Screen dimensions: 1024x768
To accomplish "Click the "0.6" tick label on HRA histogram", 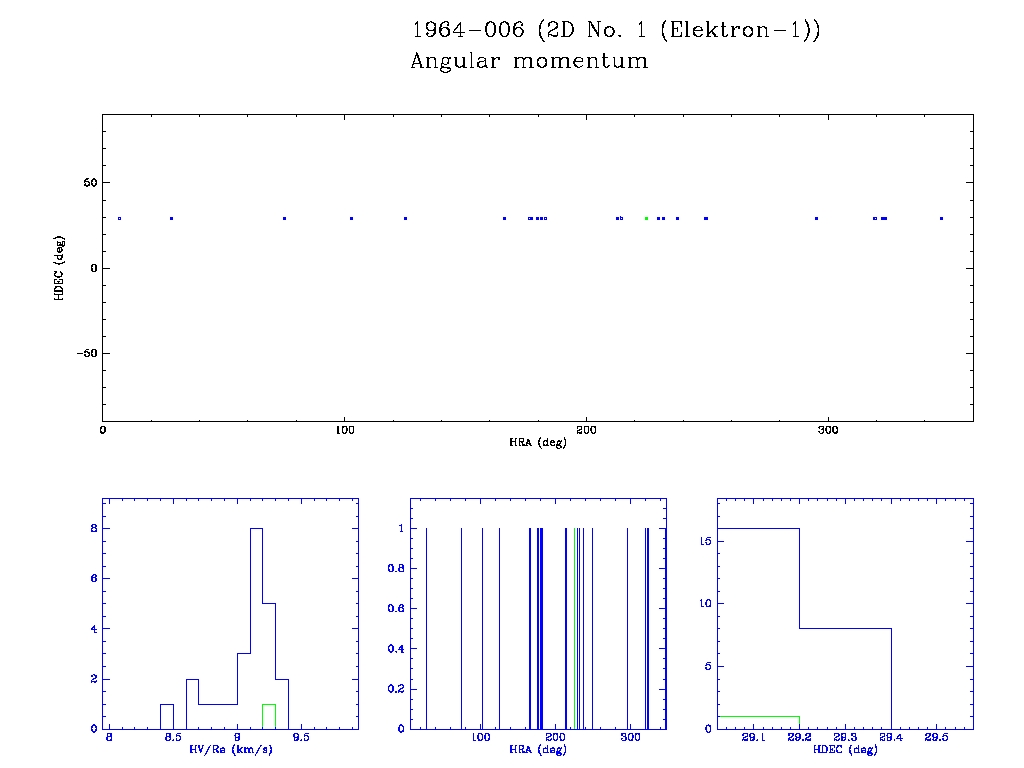I will [x=396, y=608].
